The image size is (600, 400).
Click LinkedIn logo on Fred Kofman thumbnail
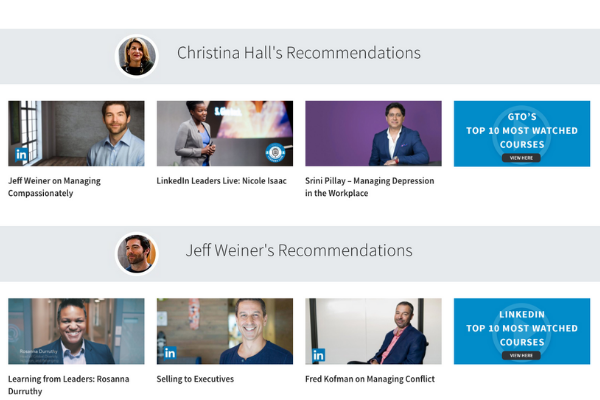tap(318, 354)
